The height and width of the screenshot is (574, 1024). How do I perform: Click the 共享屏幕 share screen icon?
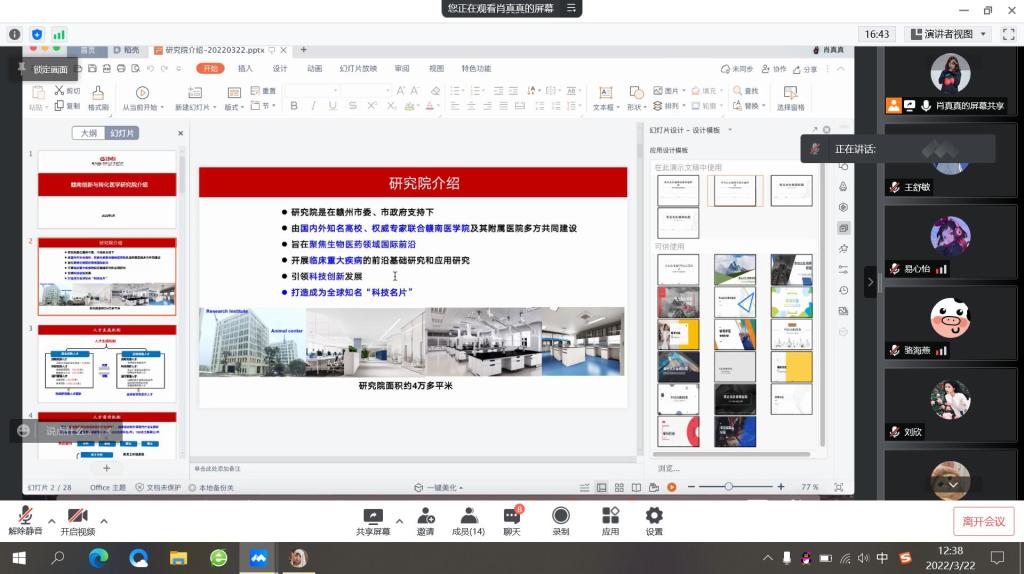click(373, 517)
